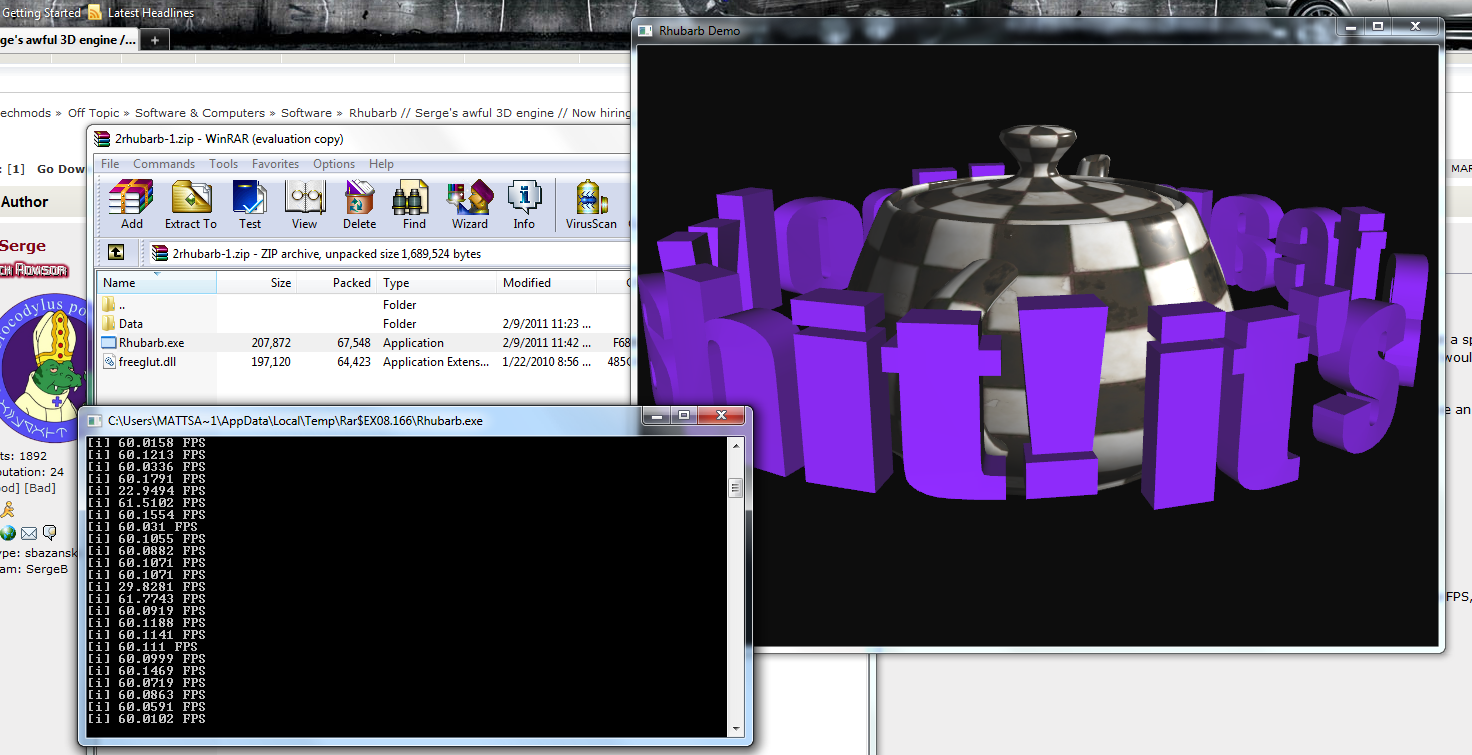Select the Rhubarb.exe size value 207,872

(x=271, y=343)
